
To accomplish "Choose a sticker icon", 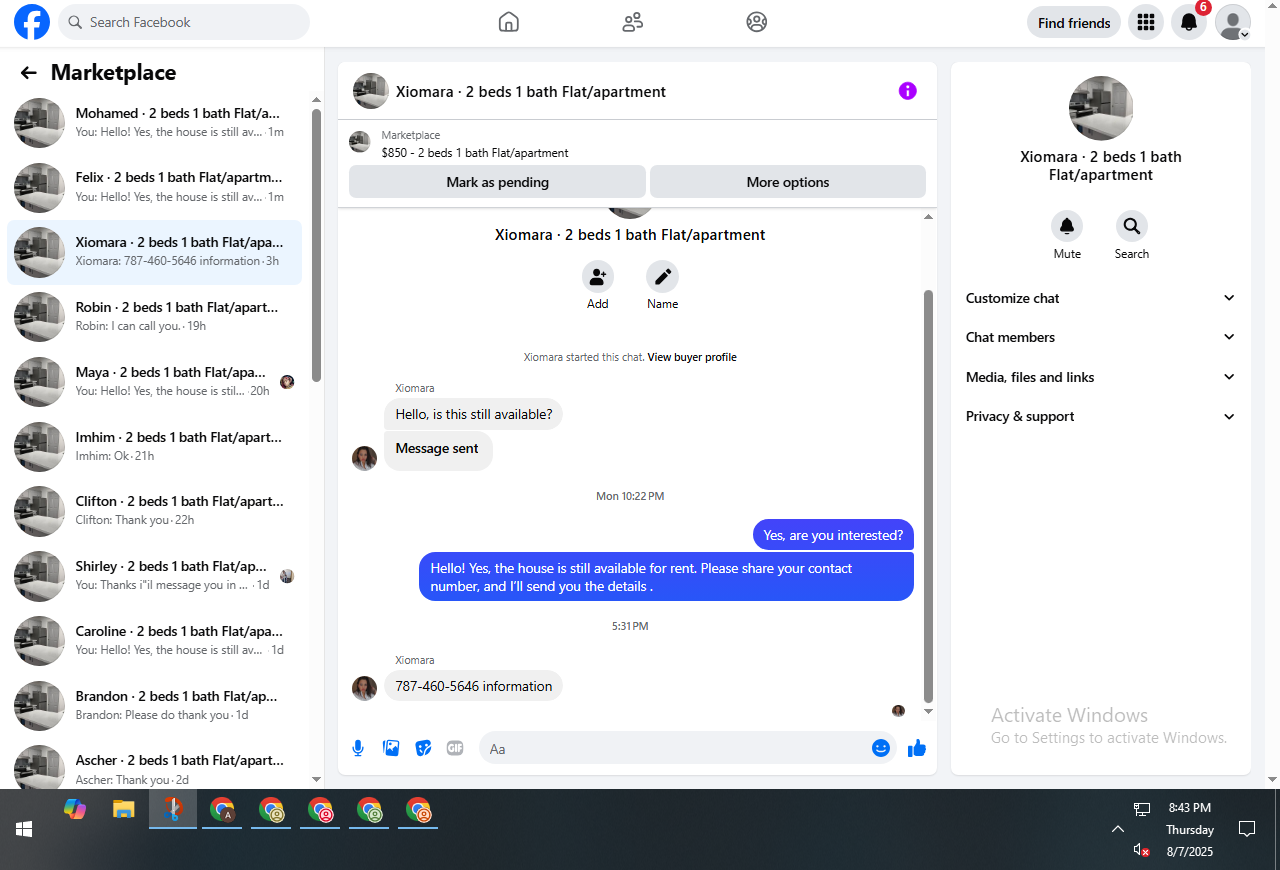I will (423, 748).
